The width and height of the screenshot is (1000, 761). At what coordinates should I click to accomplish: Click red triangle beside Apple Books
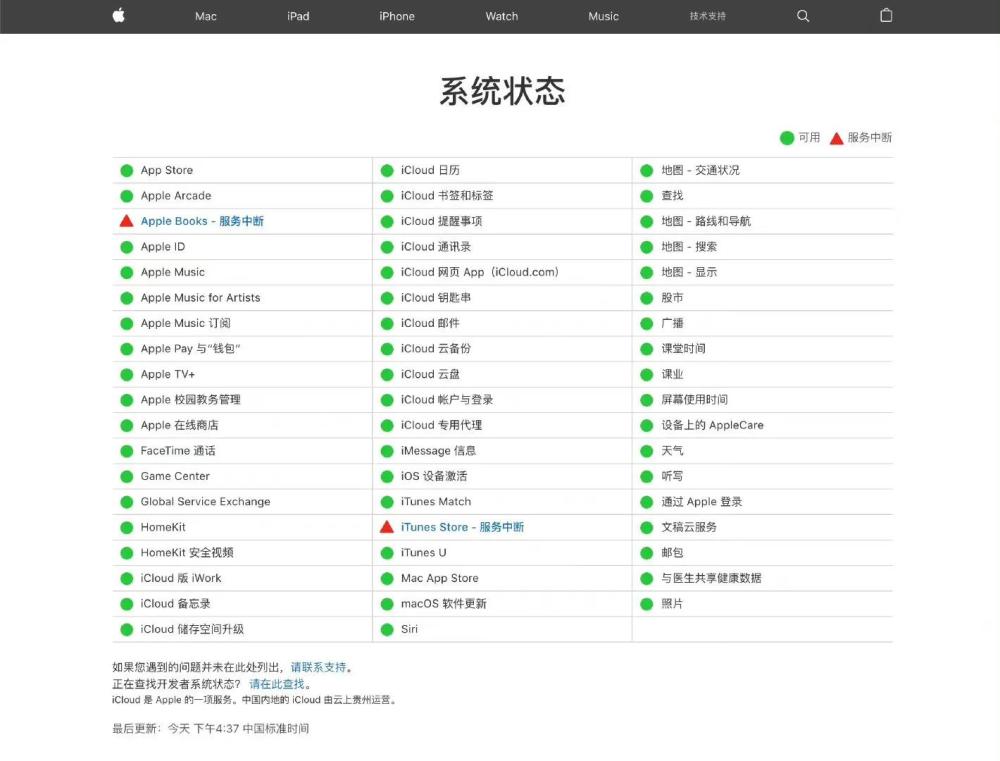(126, 221)
